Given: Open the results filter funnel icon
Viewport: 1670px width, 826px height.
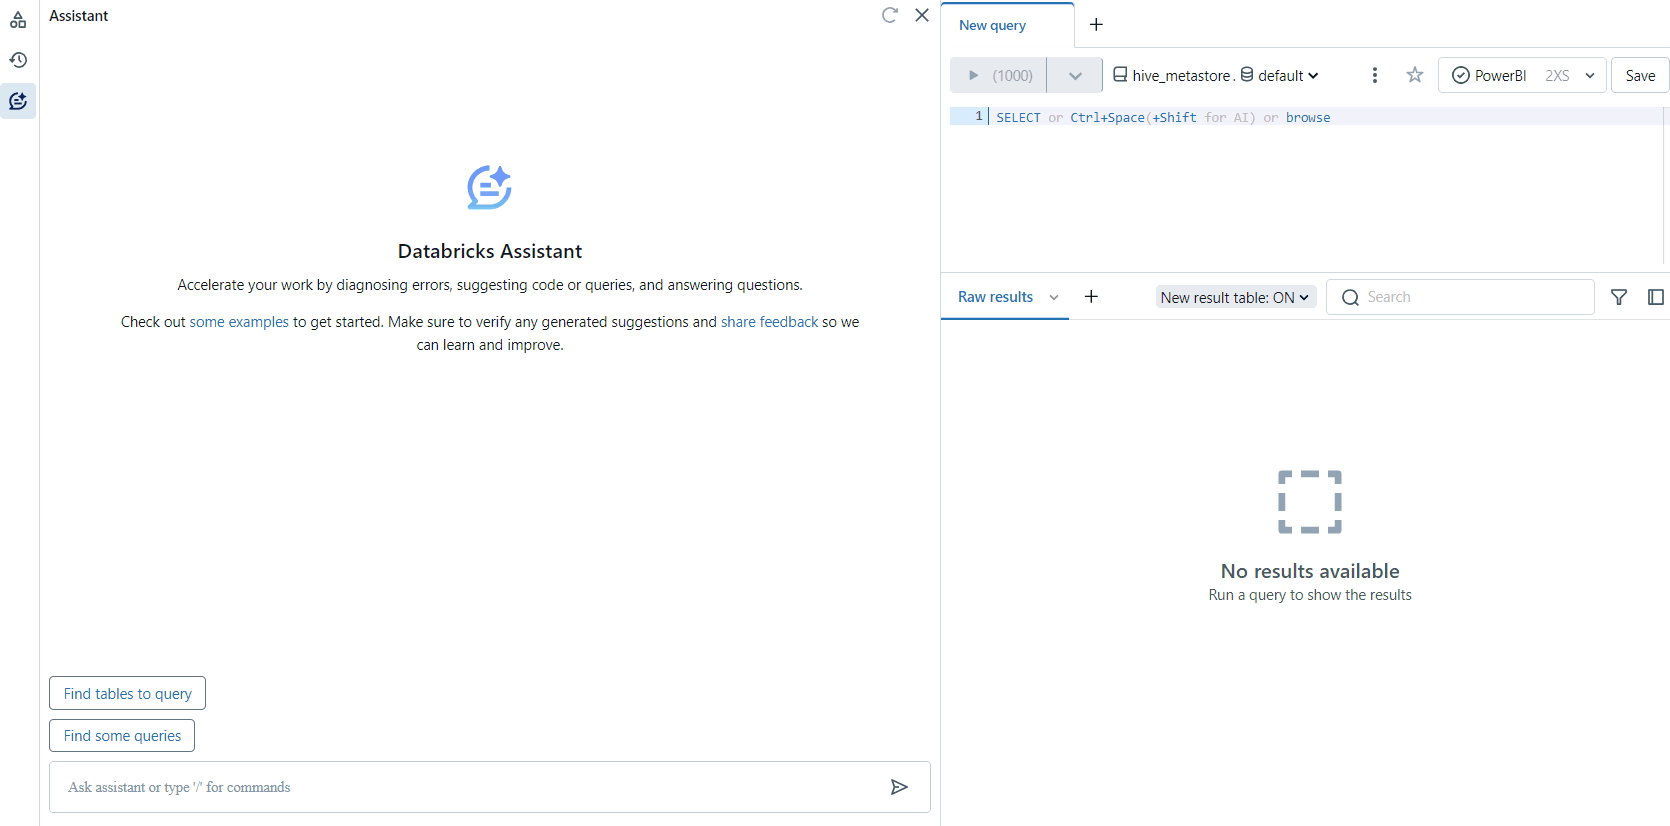Looking at the screenshot, I should point(1619,297).
